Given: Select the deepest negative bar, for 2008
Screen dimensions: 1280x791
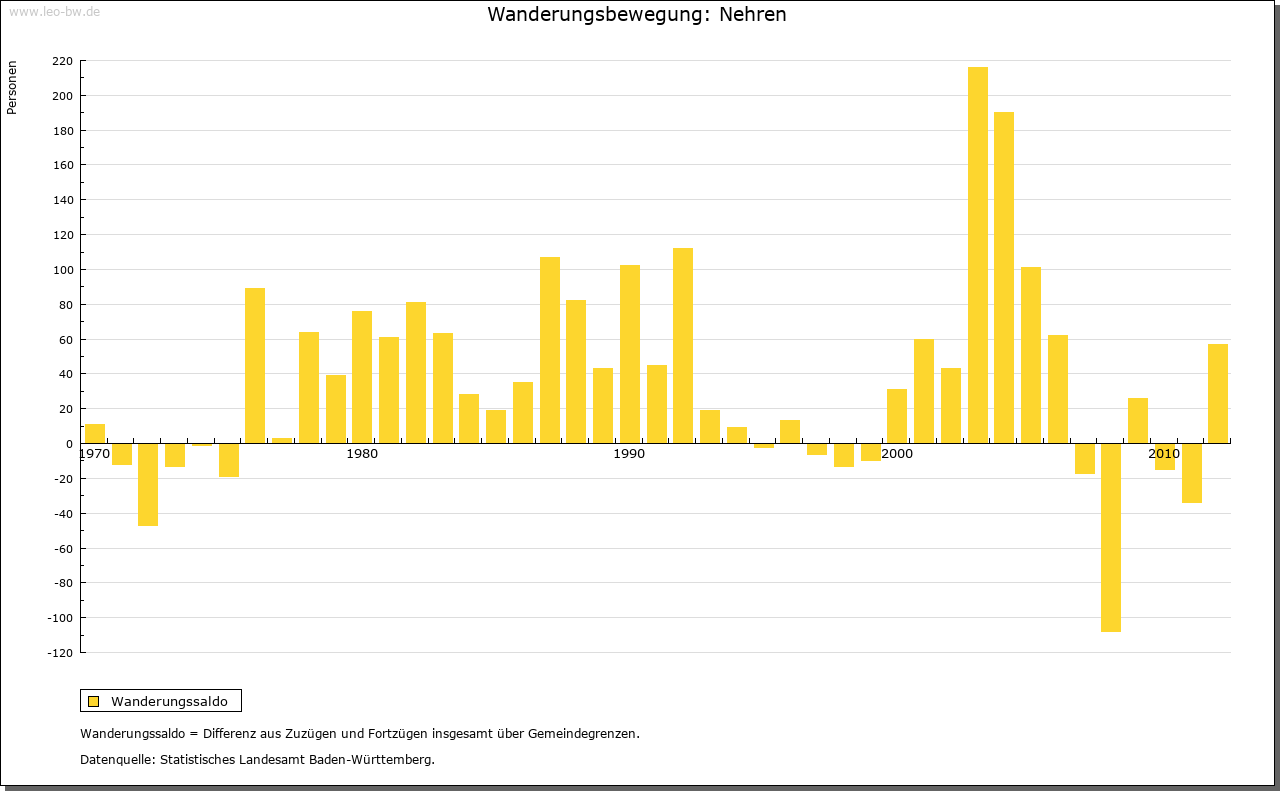Looking at the screenshot, I should point(1111,537).
